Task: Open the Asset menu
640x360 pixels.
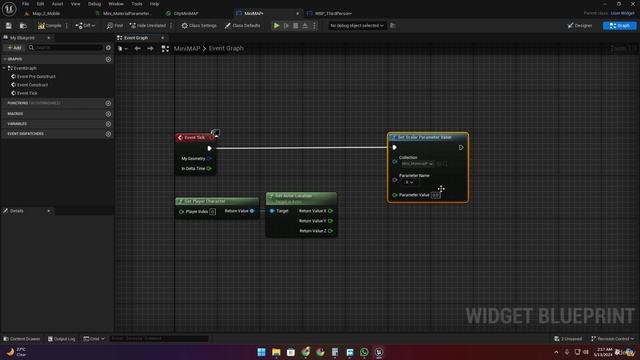Action: 57,4
